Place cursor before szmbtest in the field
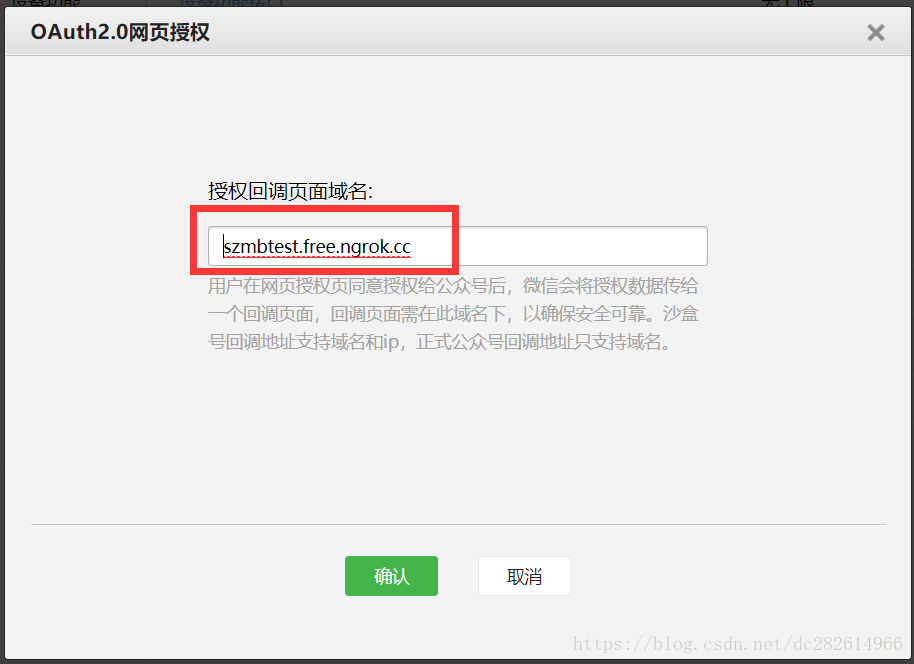This screenshot has height=664, width=914. 224,247
